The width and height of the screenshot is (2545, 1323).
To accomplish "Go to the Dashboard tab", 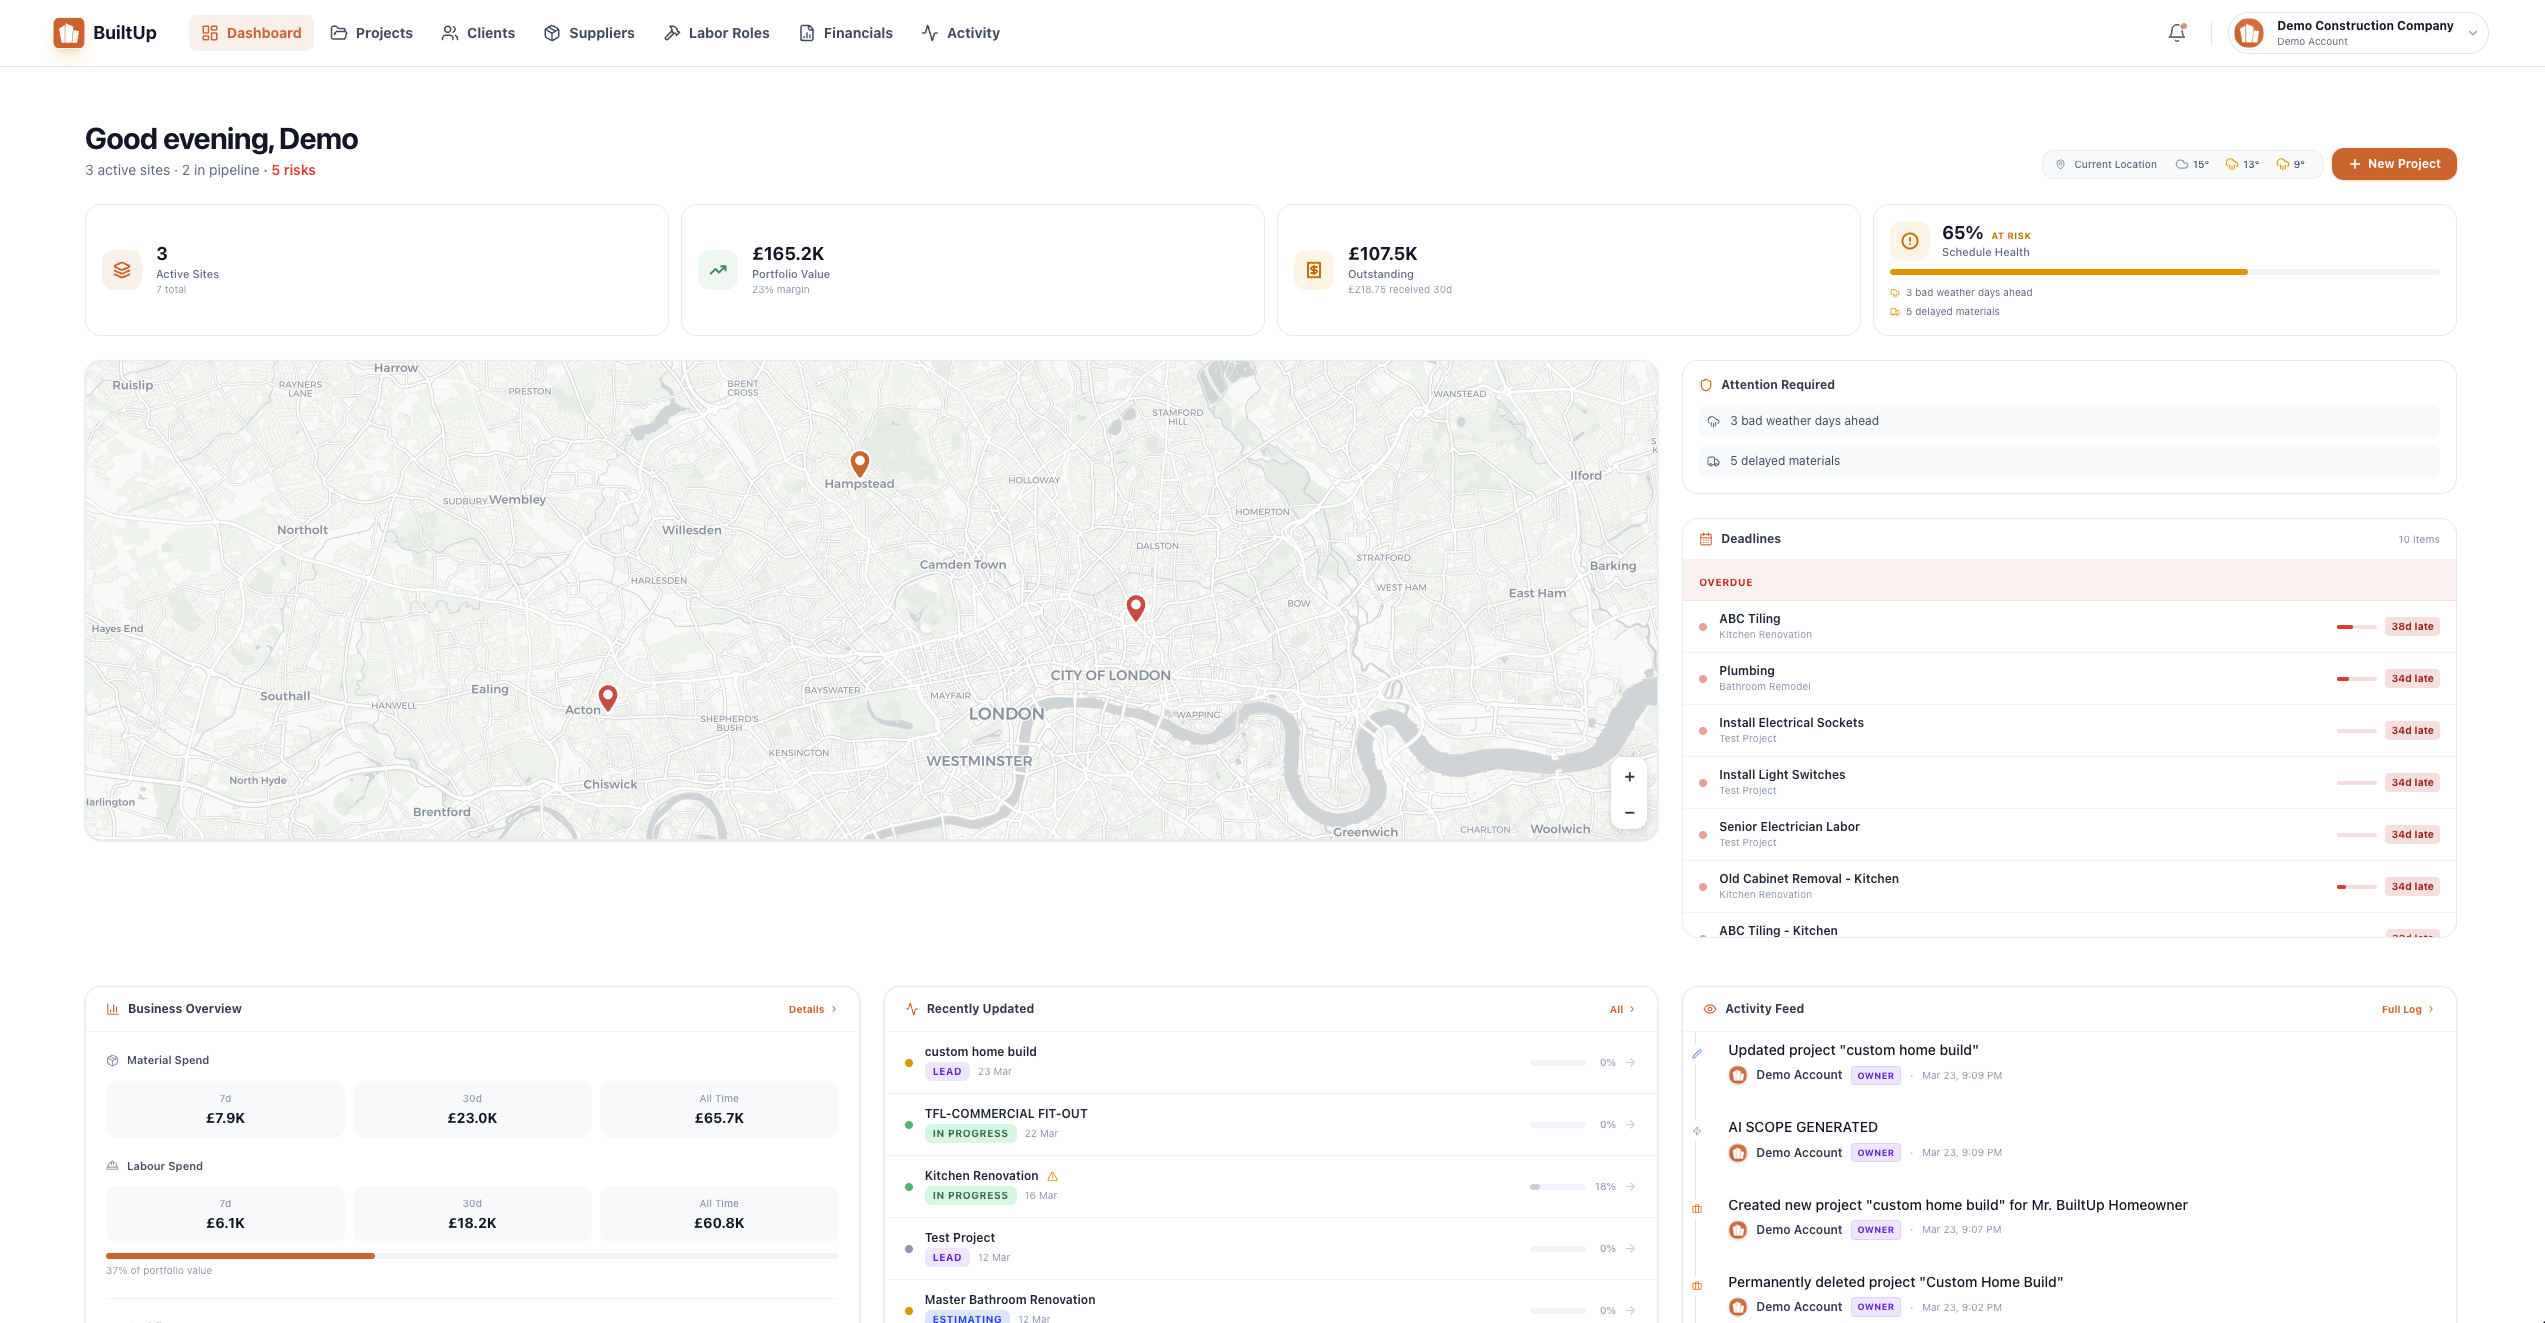I will [x=251, y=33].
